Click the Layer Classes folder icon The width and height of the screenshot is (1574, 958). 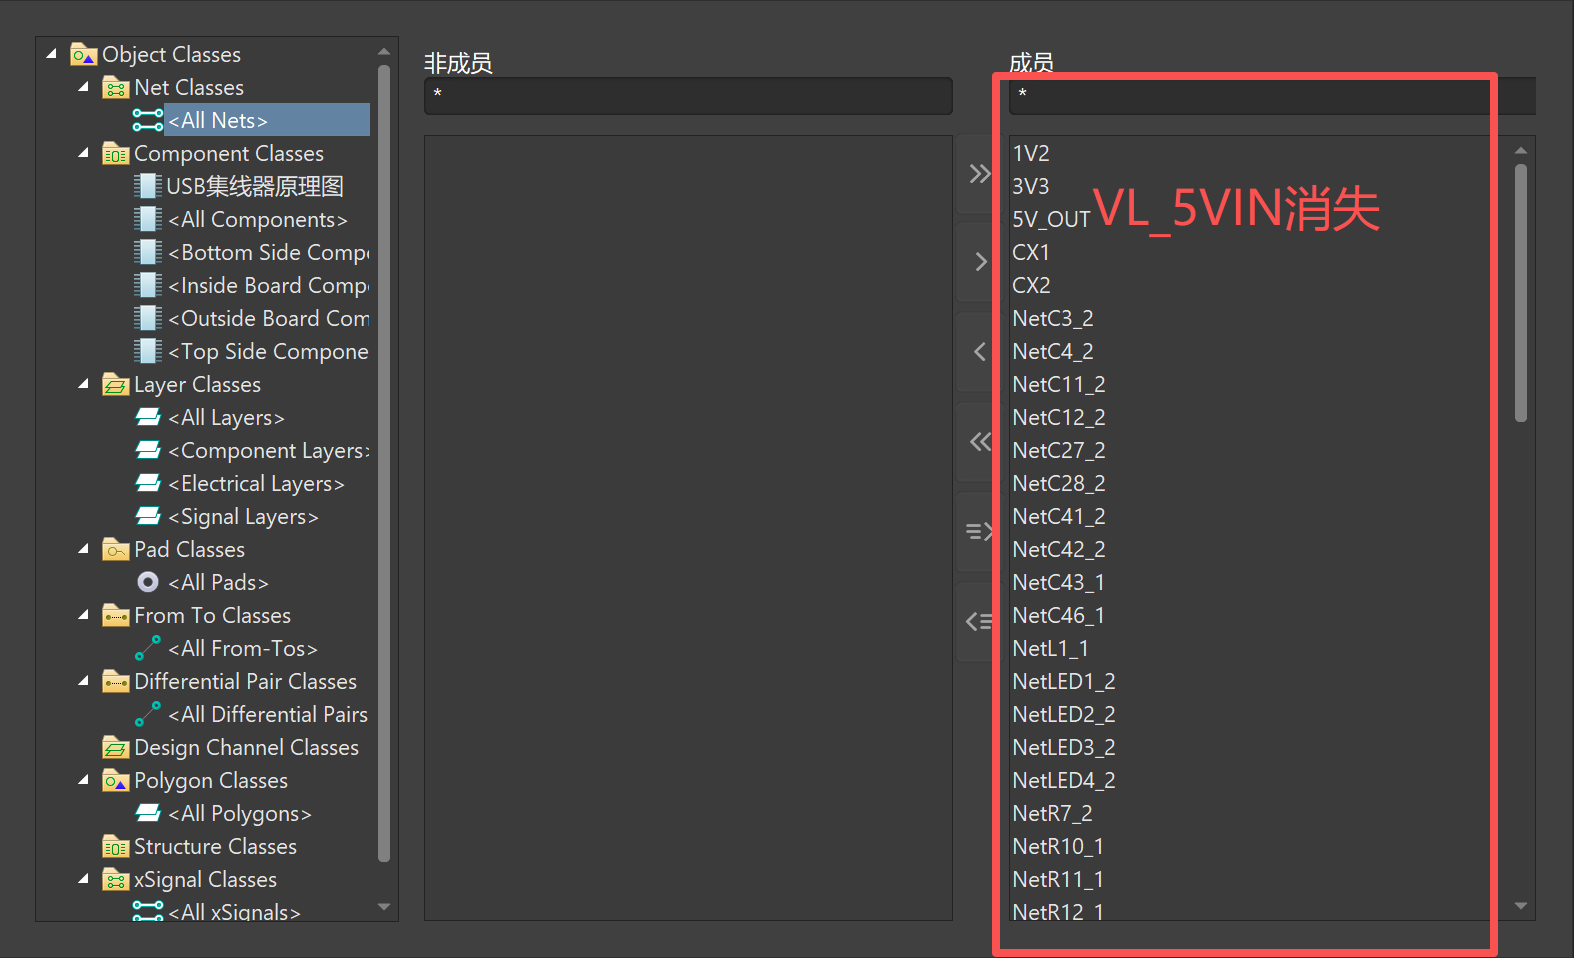pos(116,384)
